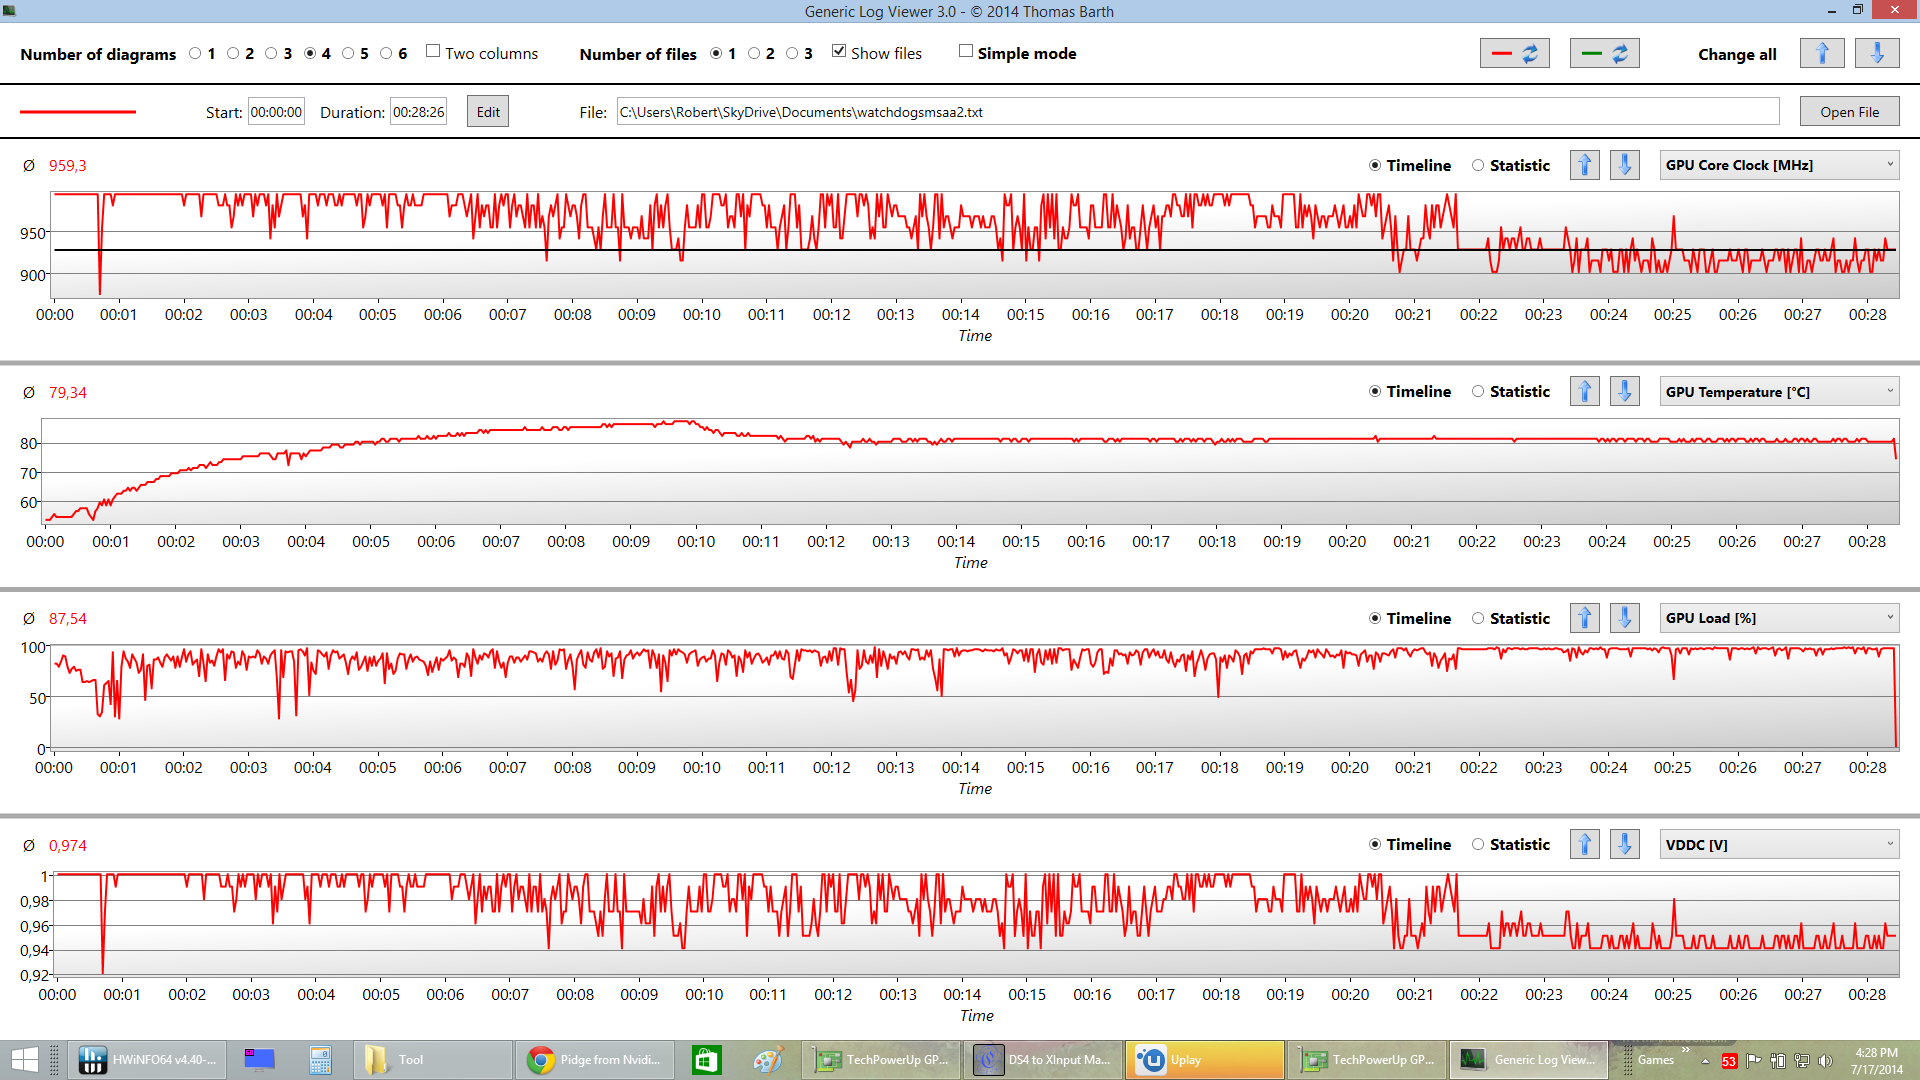The height and width of the screenshot is (1080, 1920).
Task: Switch to Chrome Pidge from Nvidia window
Action: (593, 1060)
